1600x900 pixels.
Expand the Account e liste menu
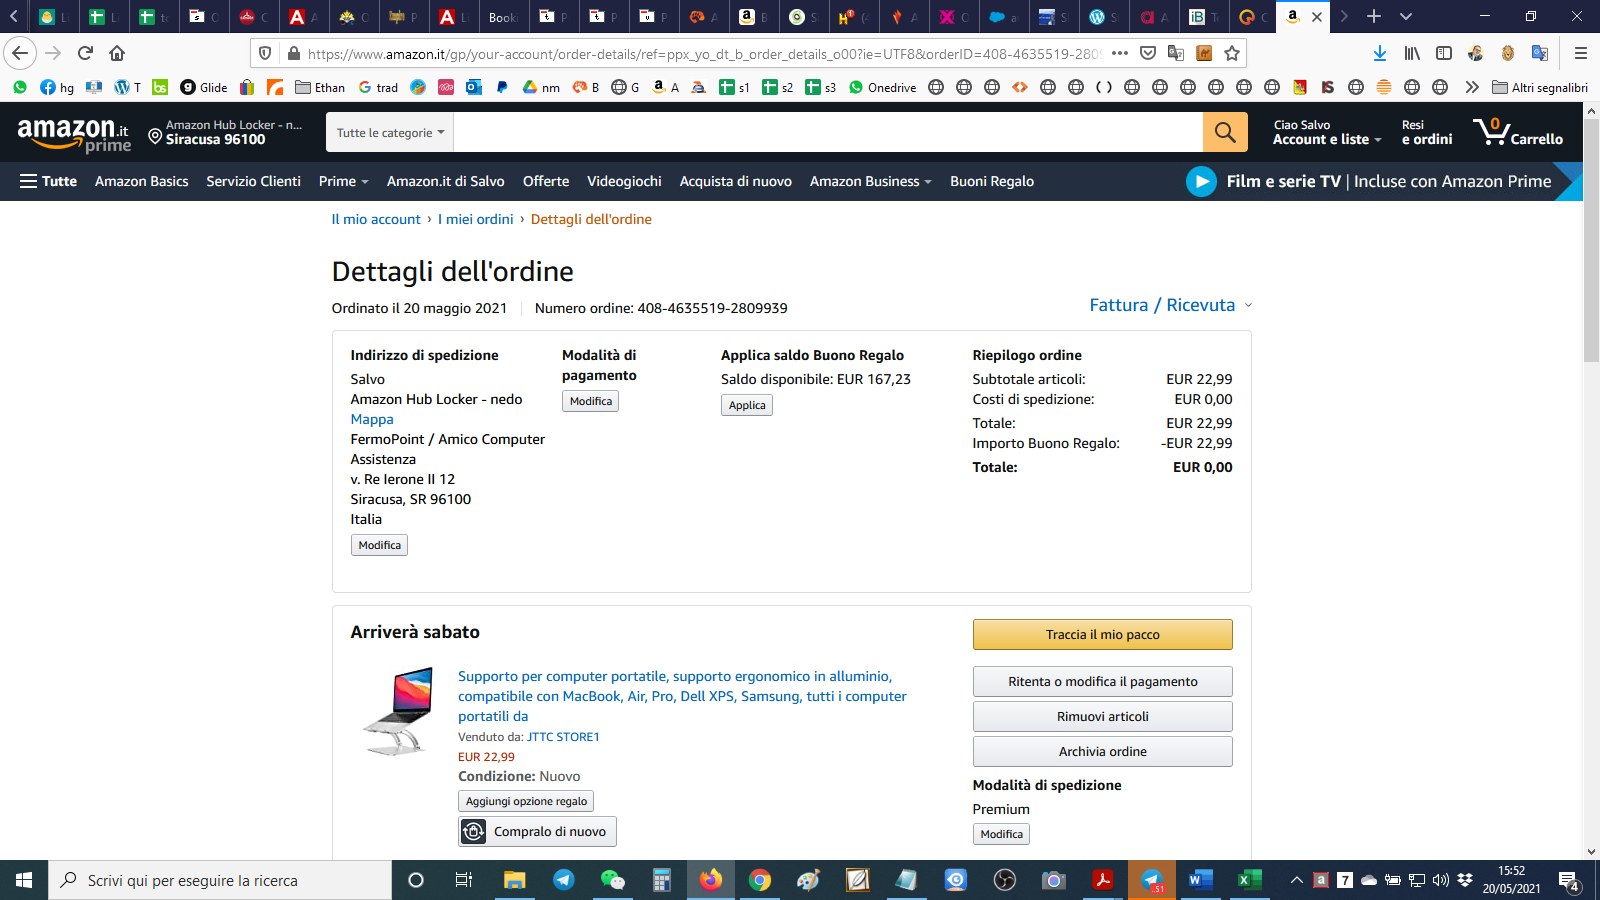[x=1327, y=132]
